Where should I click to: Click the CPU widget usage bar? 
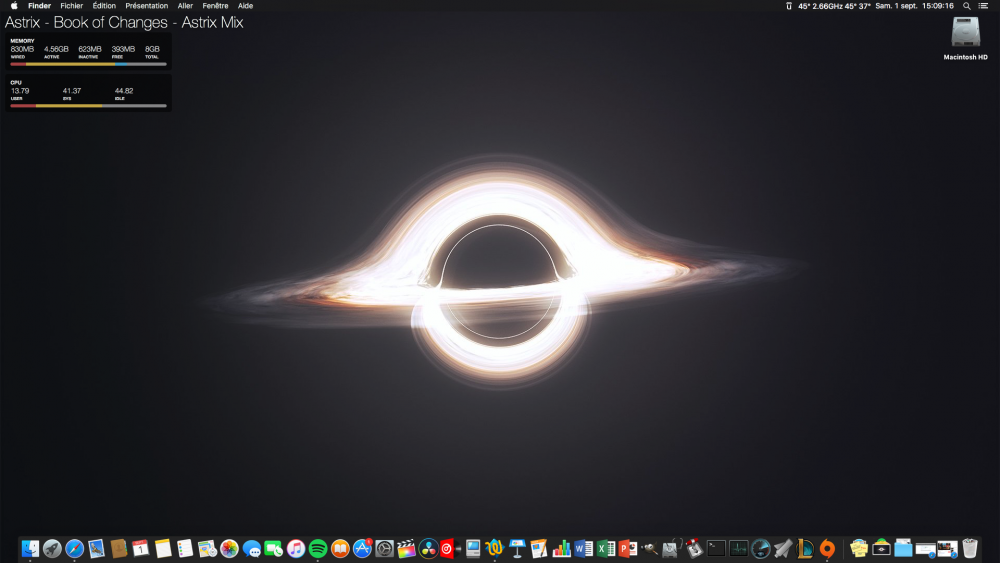[89, 105]
